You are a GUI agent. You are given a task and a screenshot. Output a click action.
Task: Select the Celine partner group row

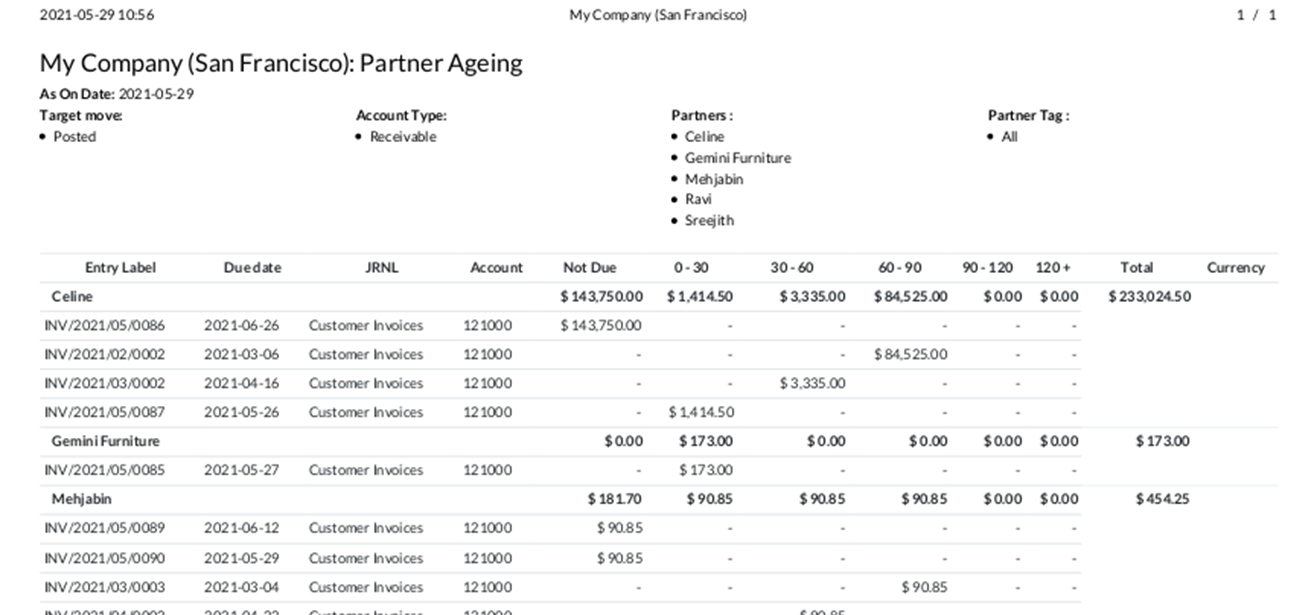72,297
